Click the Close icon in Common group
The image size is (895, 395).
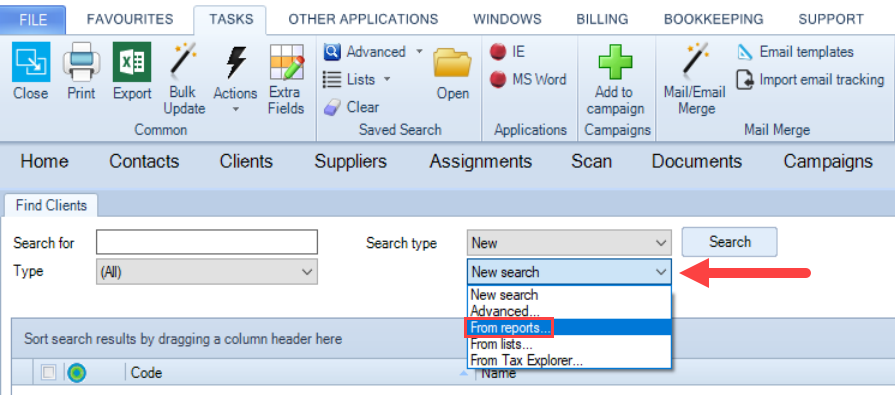[x=31, y=62]
